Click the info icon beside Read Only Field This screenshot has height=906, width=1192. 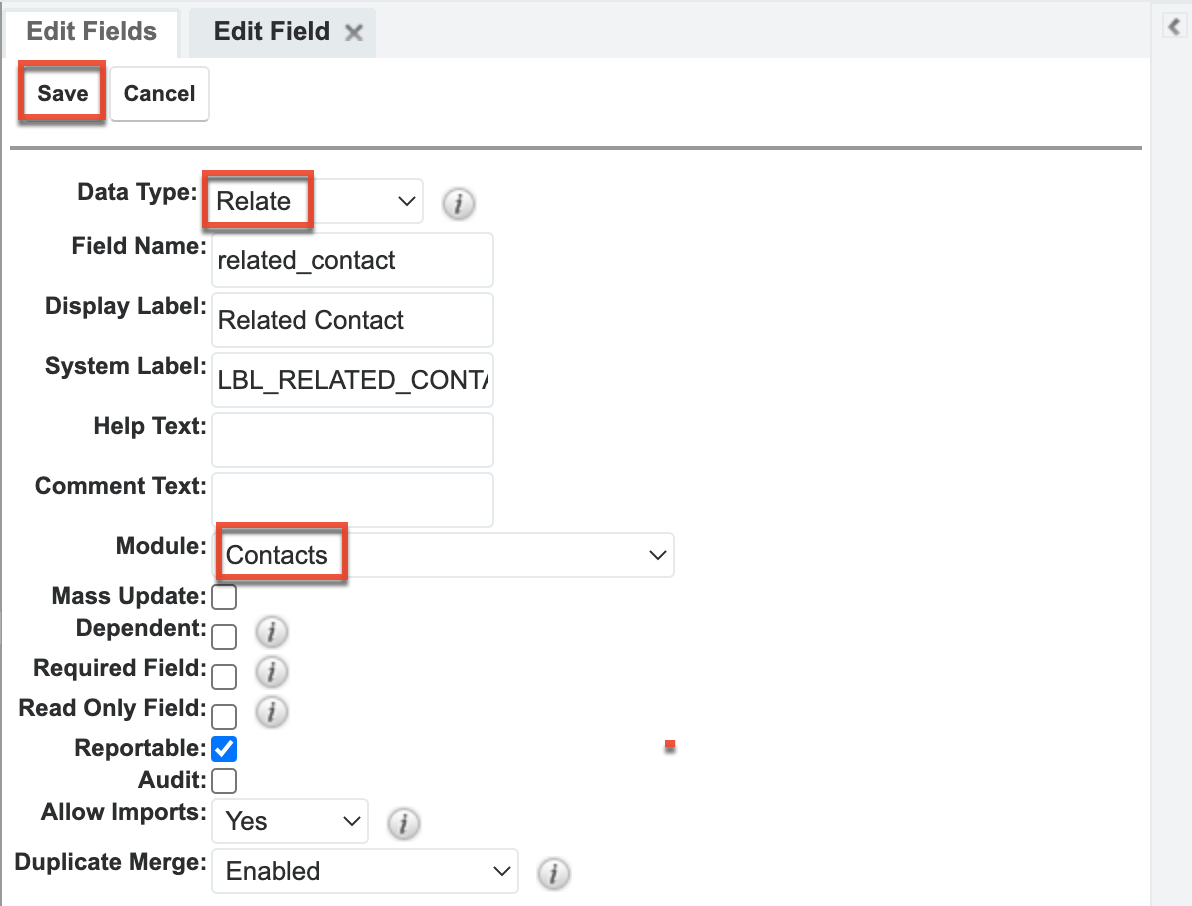click(x=271, y=712)
